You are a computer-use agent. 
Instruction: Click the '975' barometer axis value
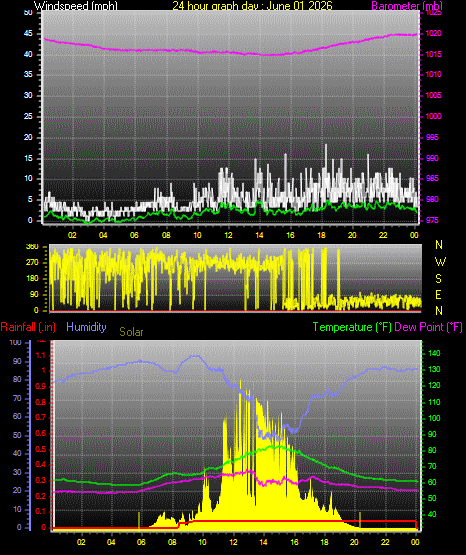tap(432, 220)
